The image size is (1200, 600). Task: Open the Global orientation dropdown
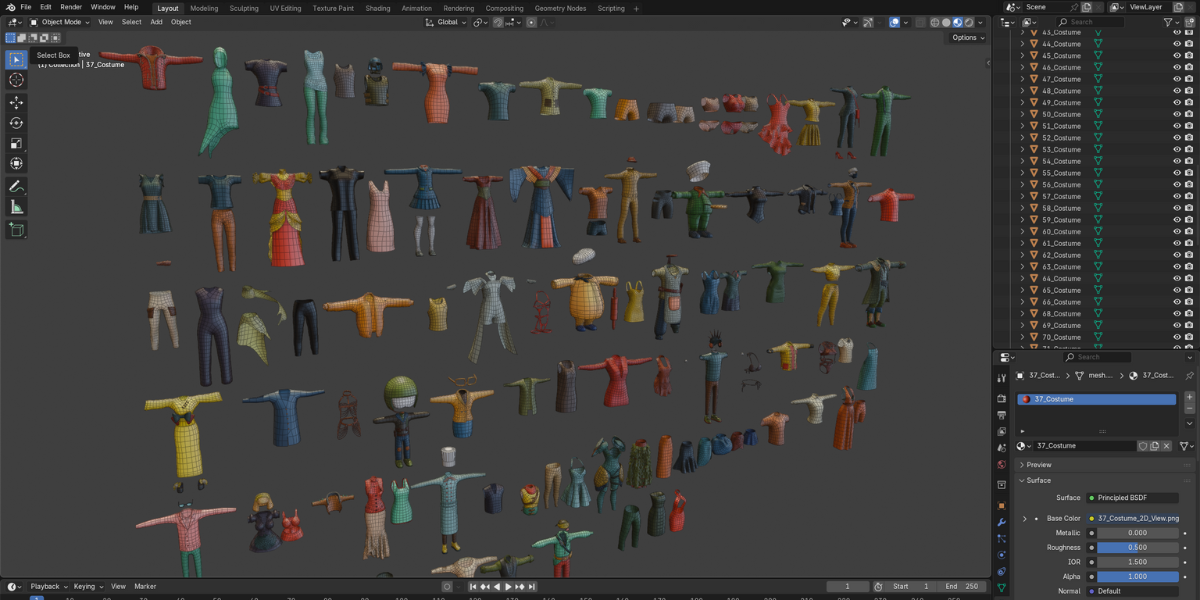click(x=445, y=22)
